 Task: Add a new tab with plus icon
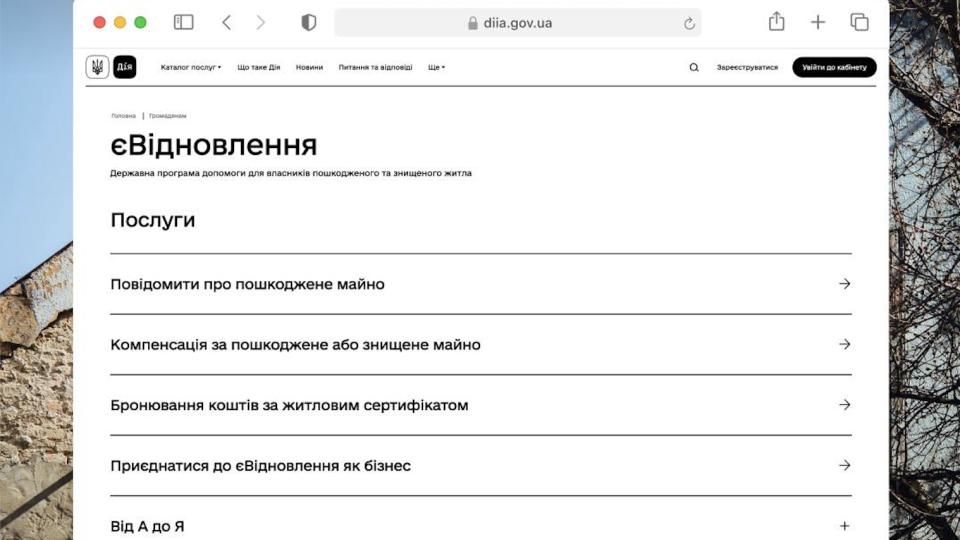(818, 23)
